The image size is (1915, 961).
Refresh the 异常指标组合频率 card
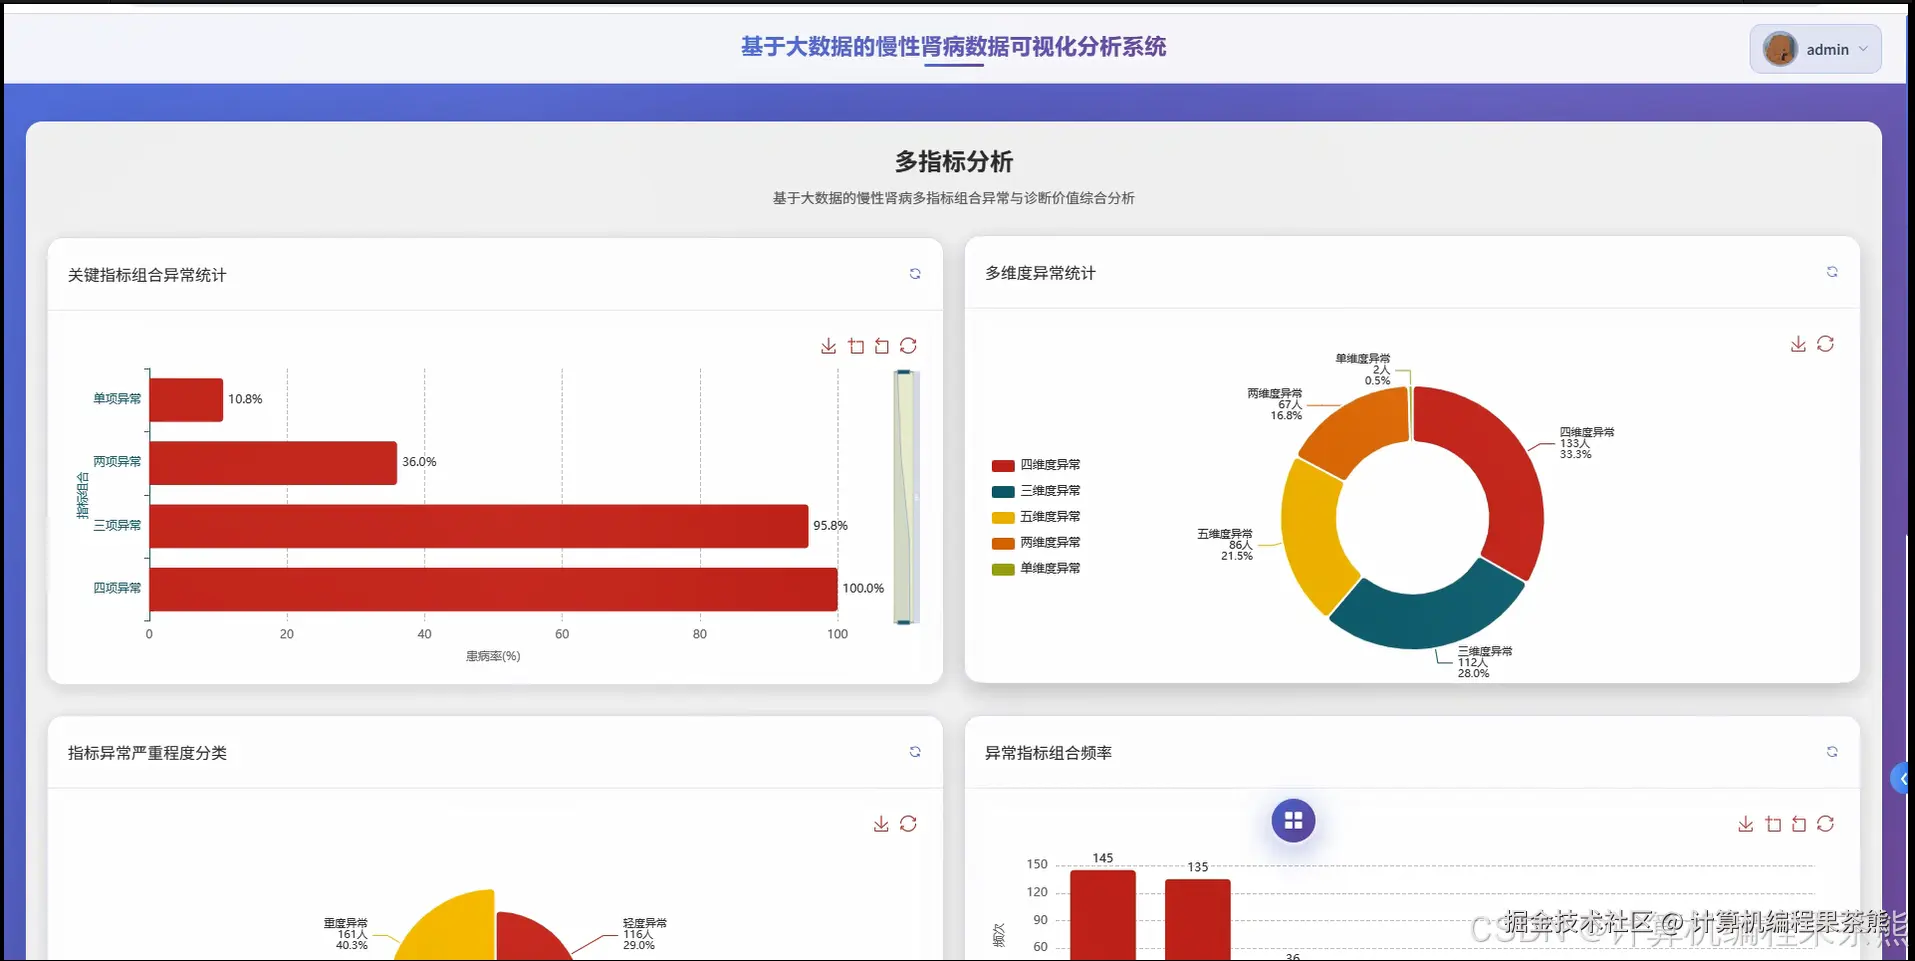(1832, 752)
